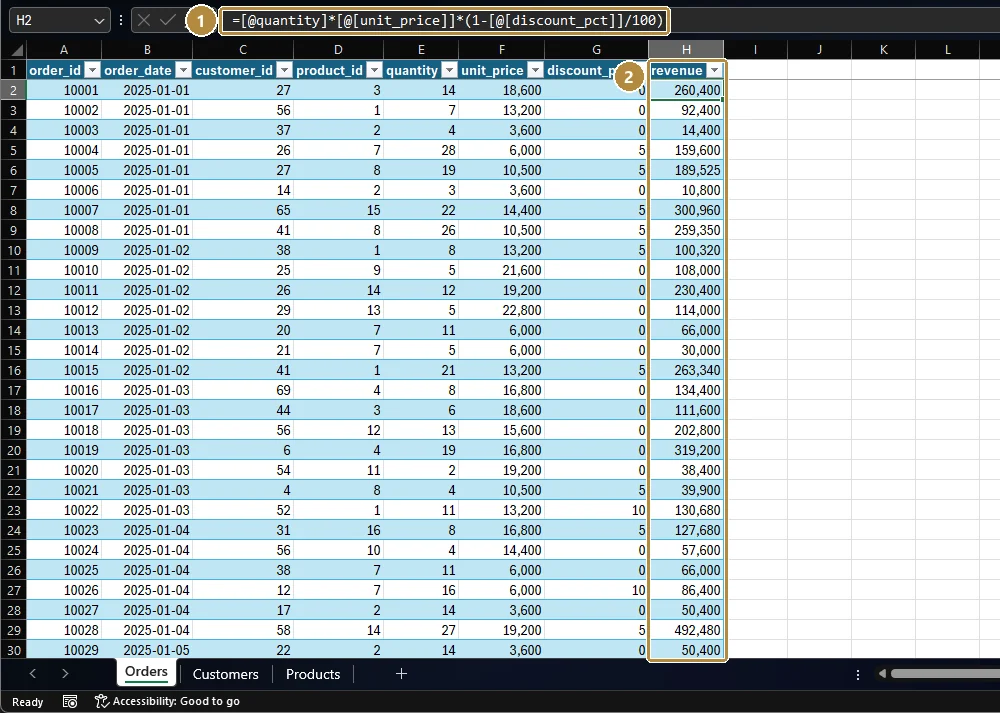Click order_date cell in row 10020
This screenshot has height=713, width=1000.
click(x=147, y=470)
